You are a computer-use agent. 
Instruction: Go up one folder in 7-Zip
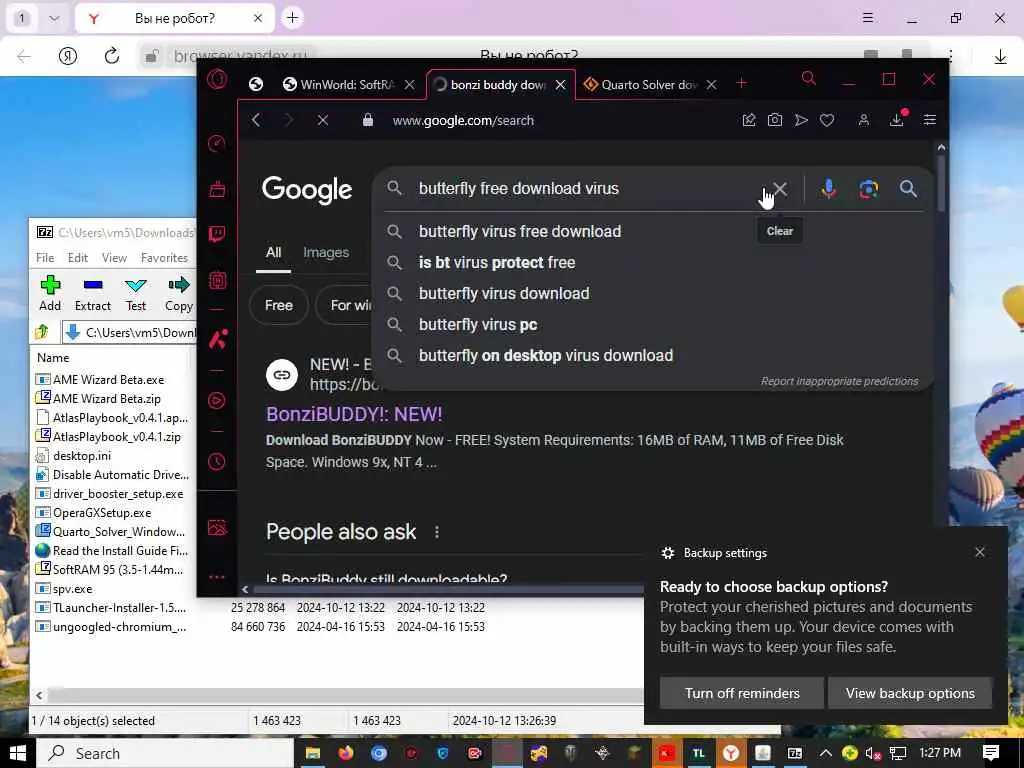[42, 332]
